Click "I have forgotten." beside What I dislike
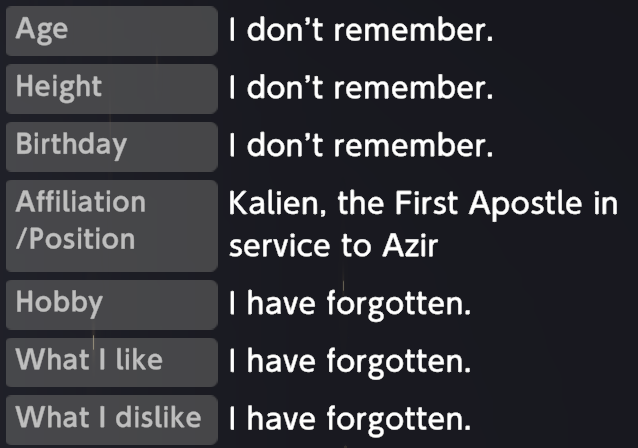638x448 pixels. coord(349,418)
